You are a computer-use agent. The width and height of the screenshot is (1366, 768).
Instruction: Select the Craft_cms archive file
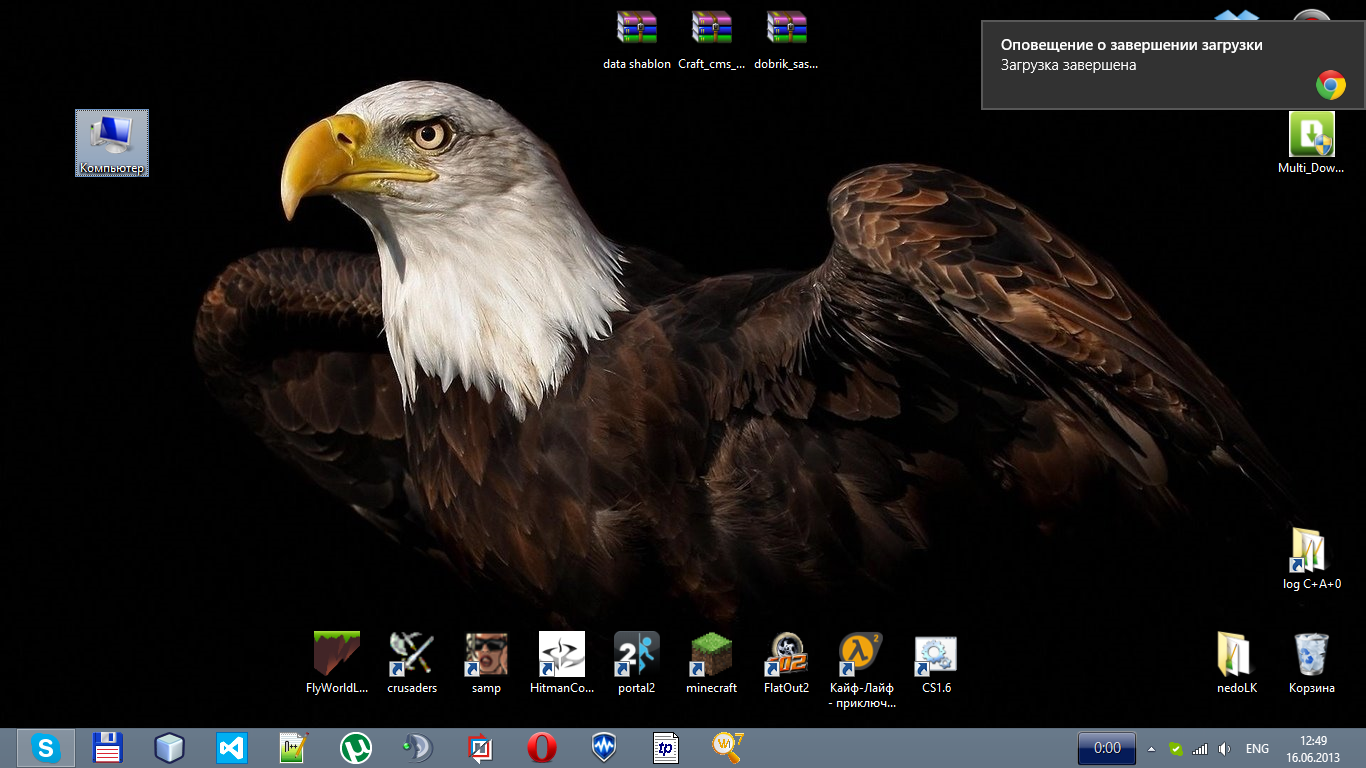[712, 41]
